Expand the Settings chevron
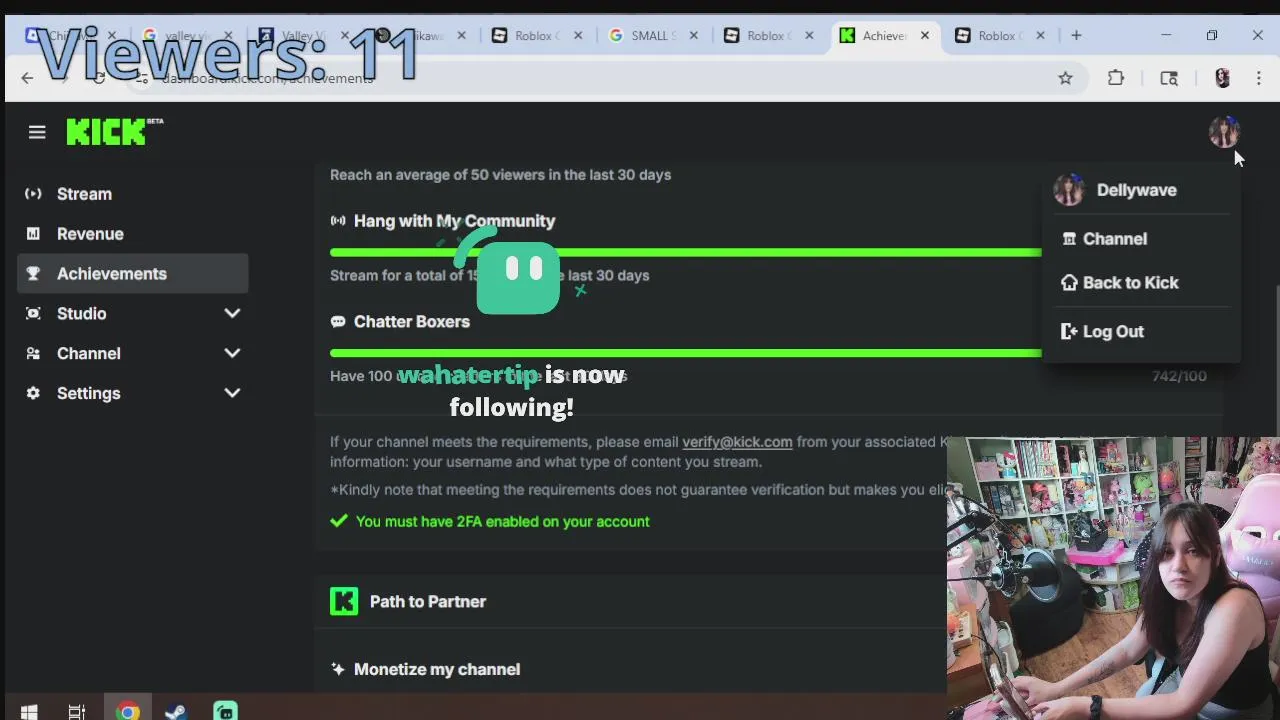The height and width of the screenshot is (720, 1280). (x=232, y=394)
